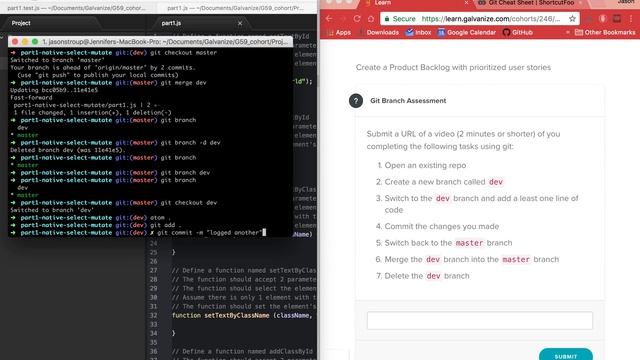
Task: Click "function setTextByClassName" code line
Action: 242,316
